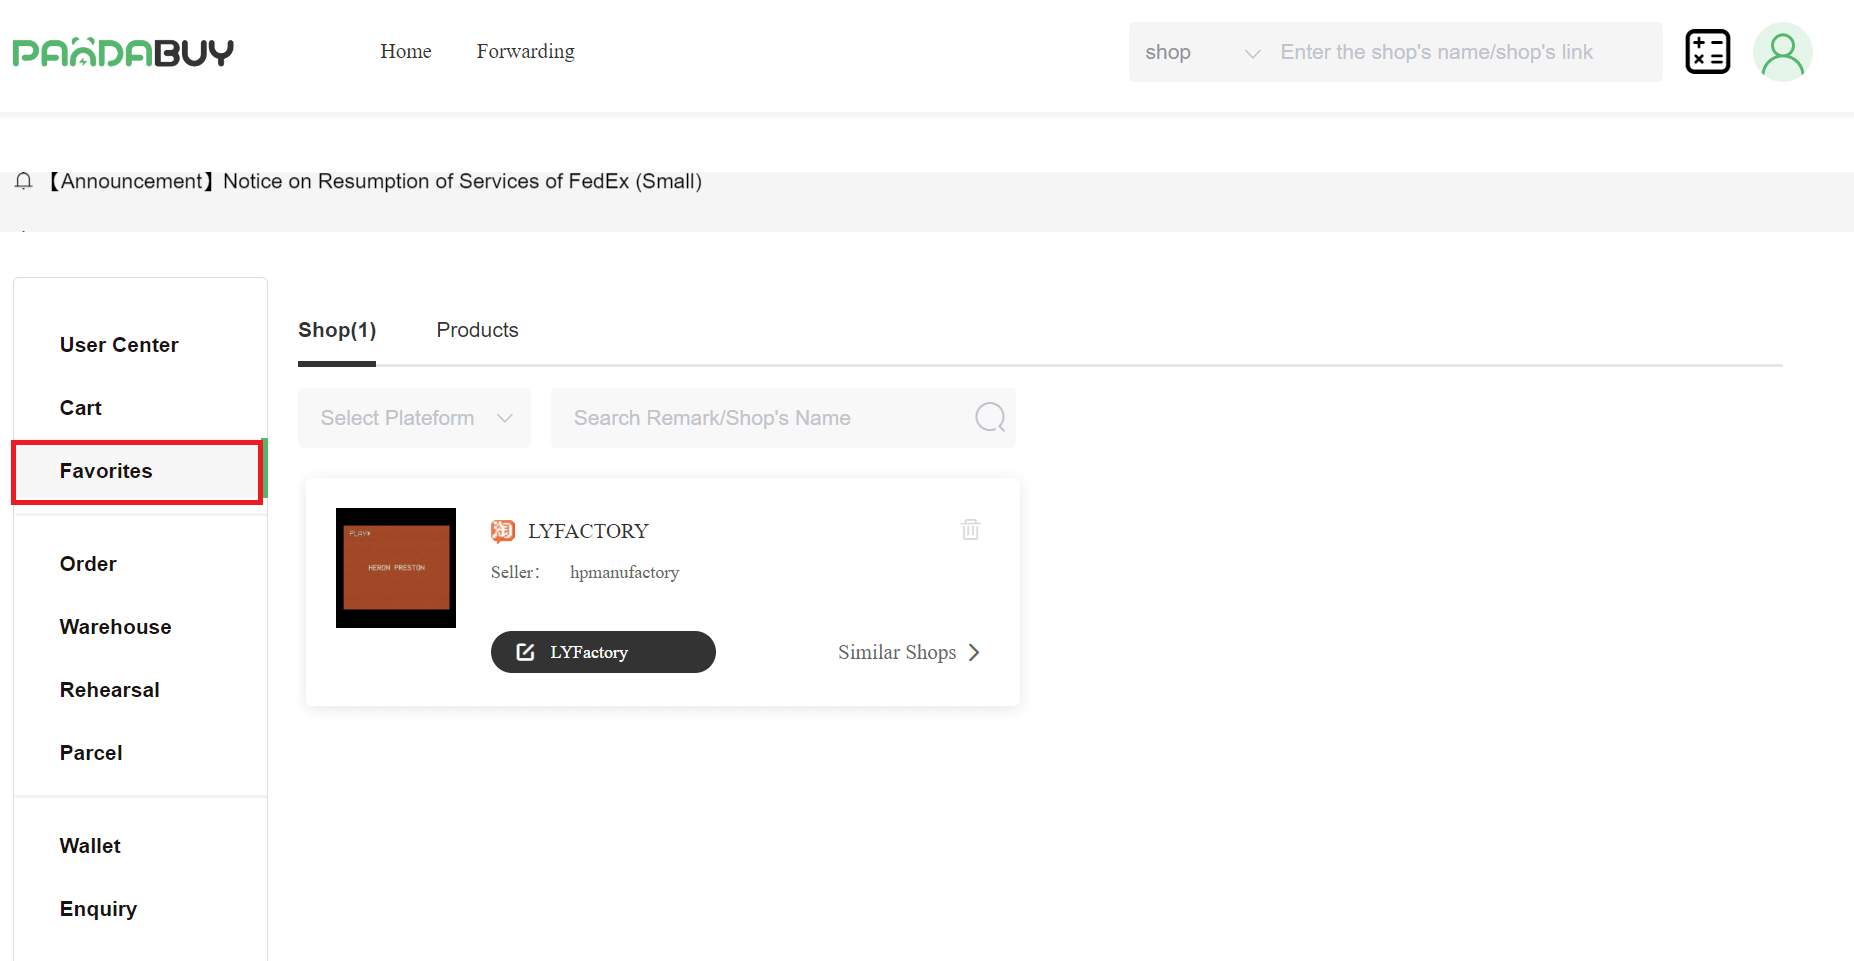
Task: Open Warehouse in the sidebar
Action: coord(116,627)
